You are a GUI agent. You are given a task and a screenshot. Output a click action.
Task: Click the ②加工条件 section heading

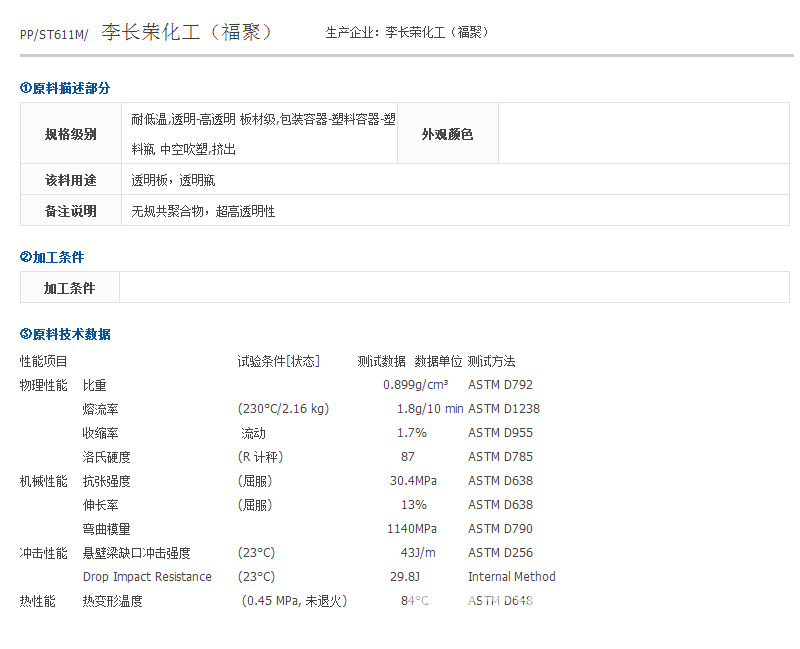[52, 257]
